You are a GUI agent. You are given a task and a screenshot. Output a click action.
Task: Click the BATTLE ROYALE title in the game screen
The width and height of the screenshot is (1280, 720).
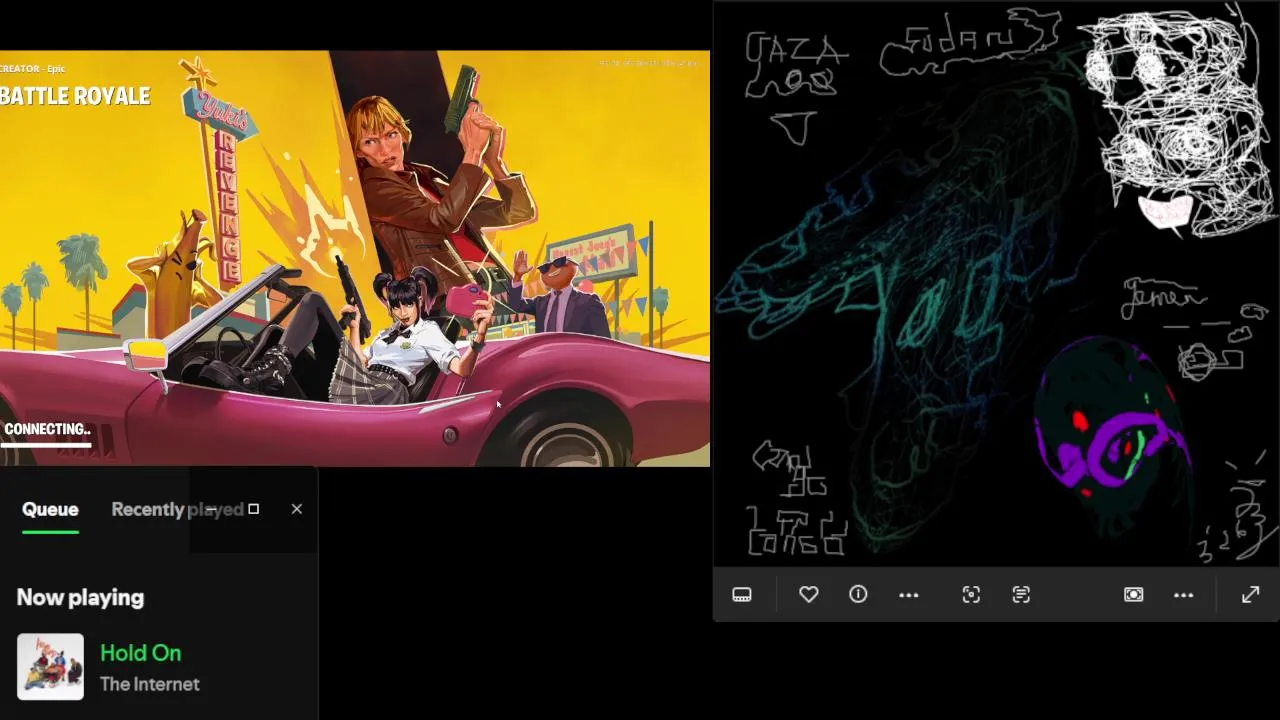tap(75, 96)
